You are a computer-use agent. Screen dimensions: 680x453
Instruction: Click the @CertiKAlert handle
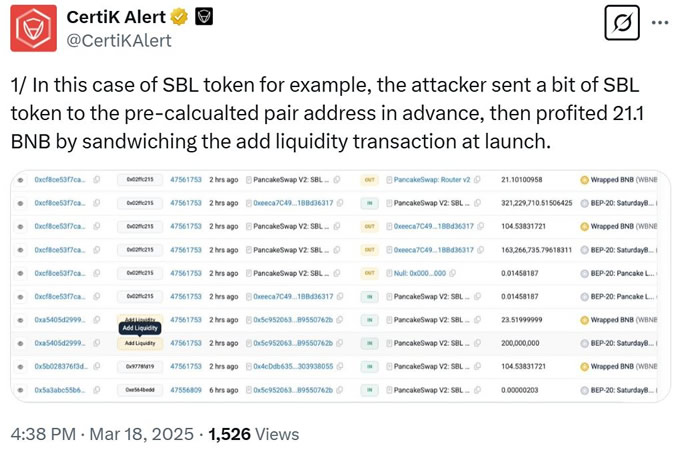[119, 41]
